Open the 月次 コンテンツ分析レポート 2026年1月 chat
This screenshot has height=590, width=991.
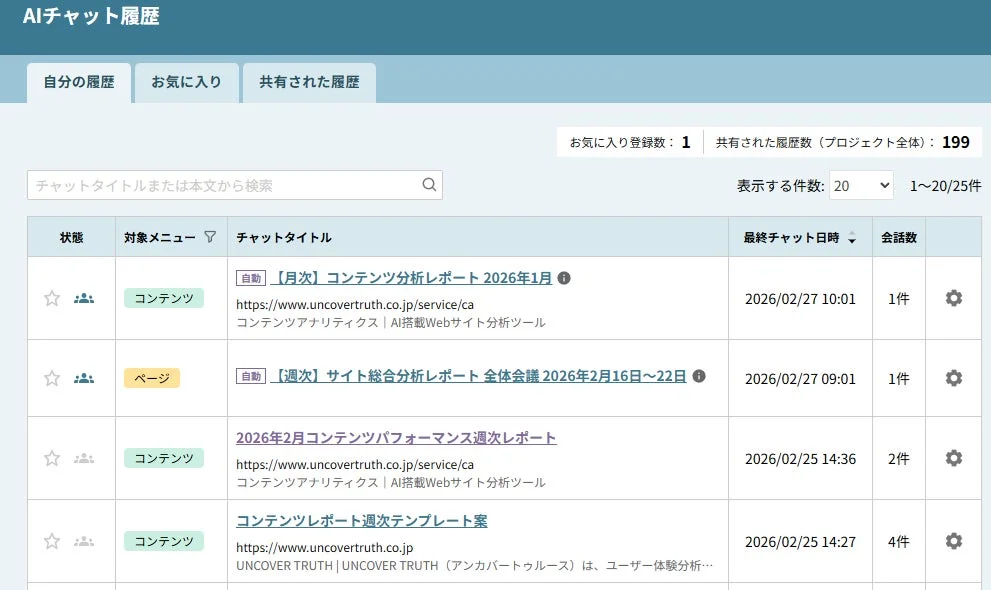411,278
